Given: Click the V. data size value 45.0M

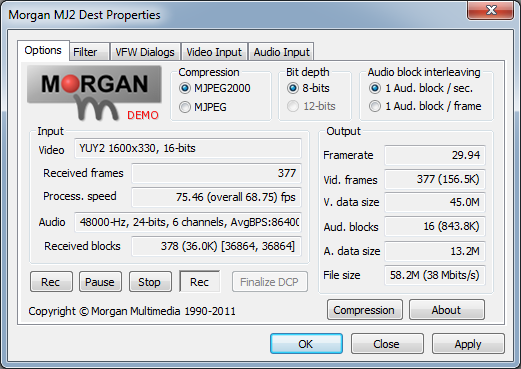Looking at the screenshot, I should tap(435, 202).
